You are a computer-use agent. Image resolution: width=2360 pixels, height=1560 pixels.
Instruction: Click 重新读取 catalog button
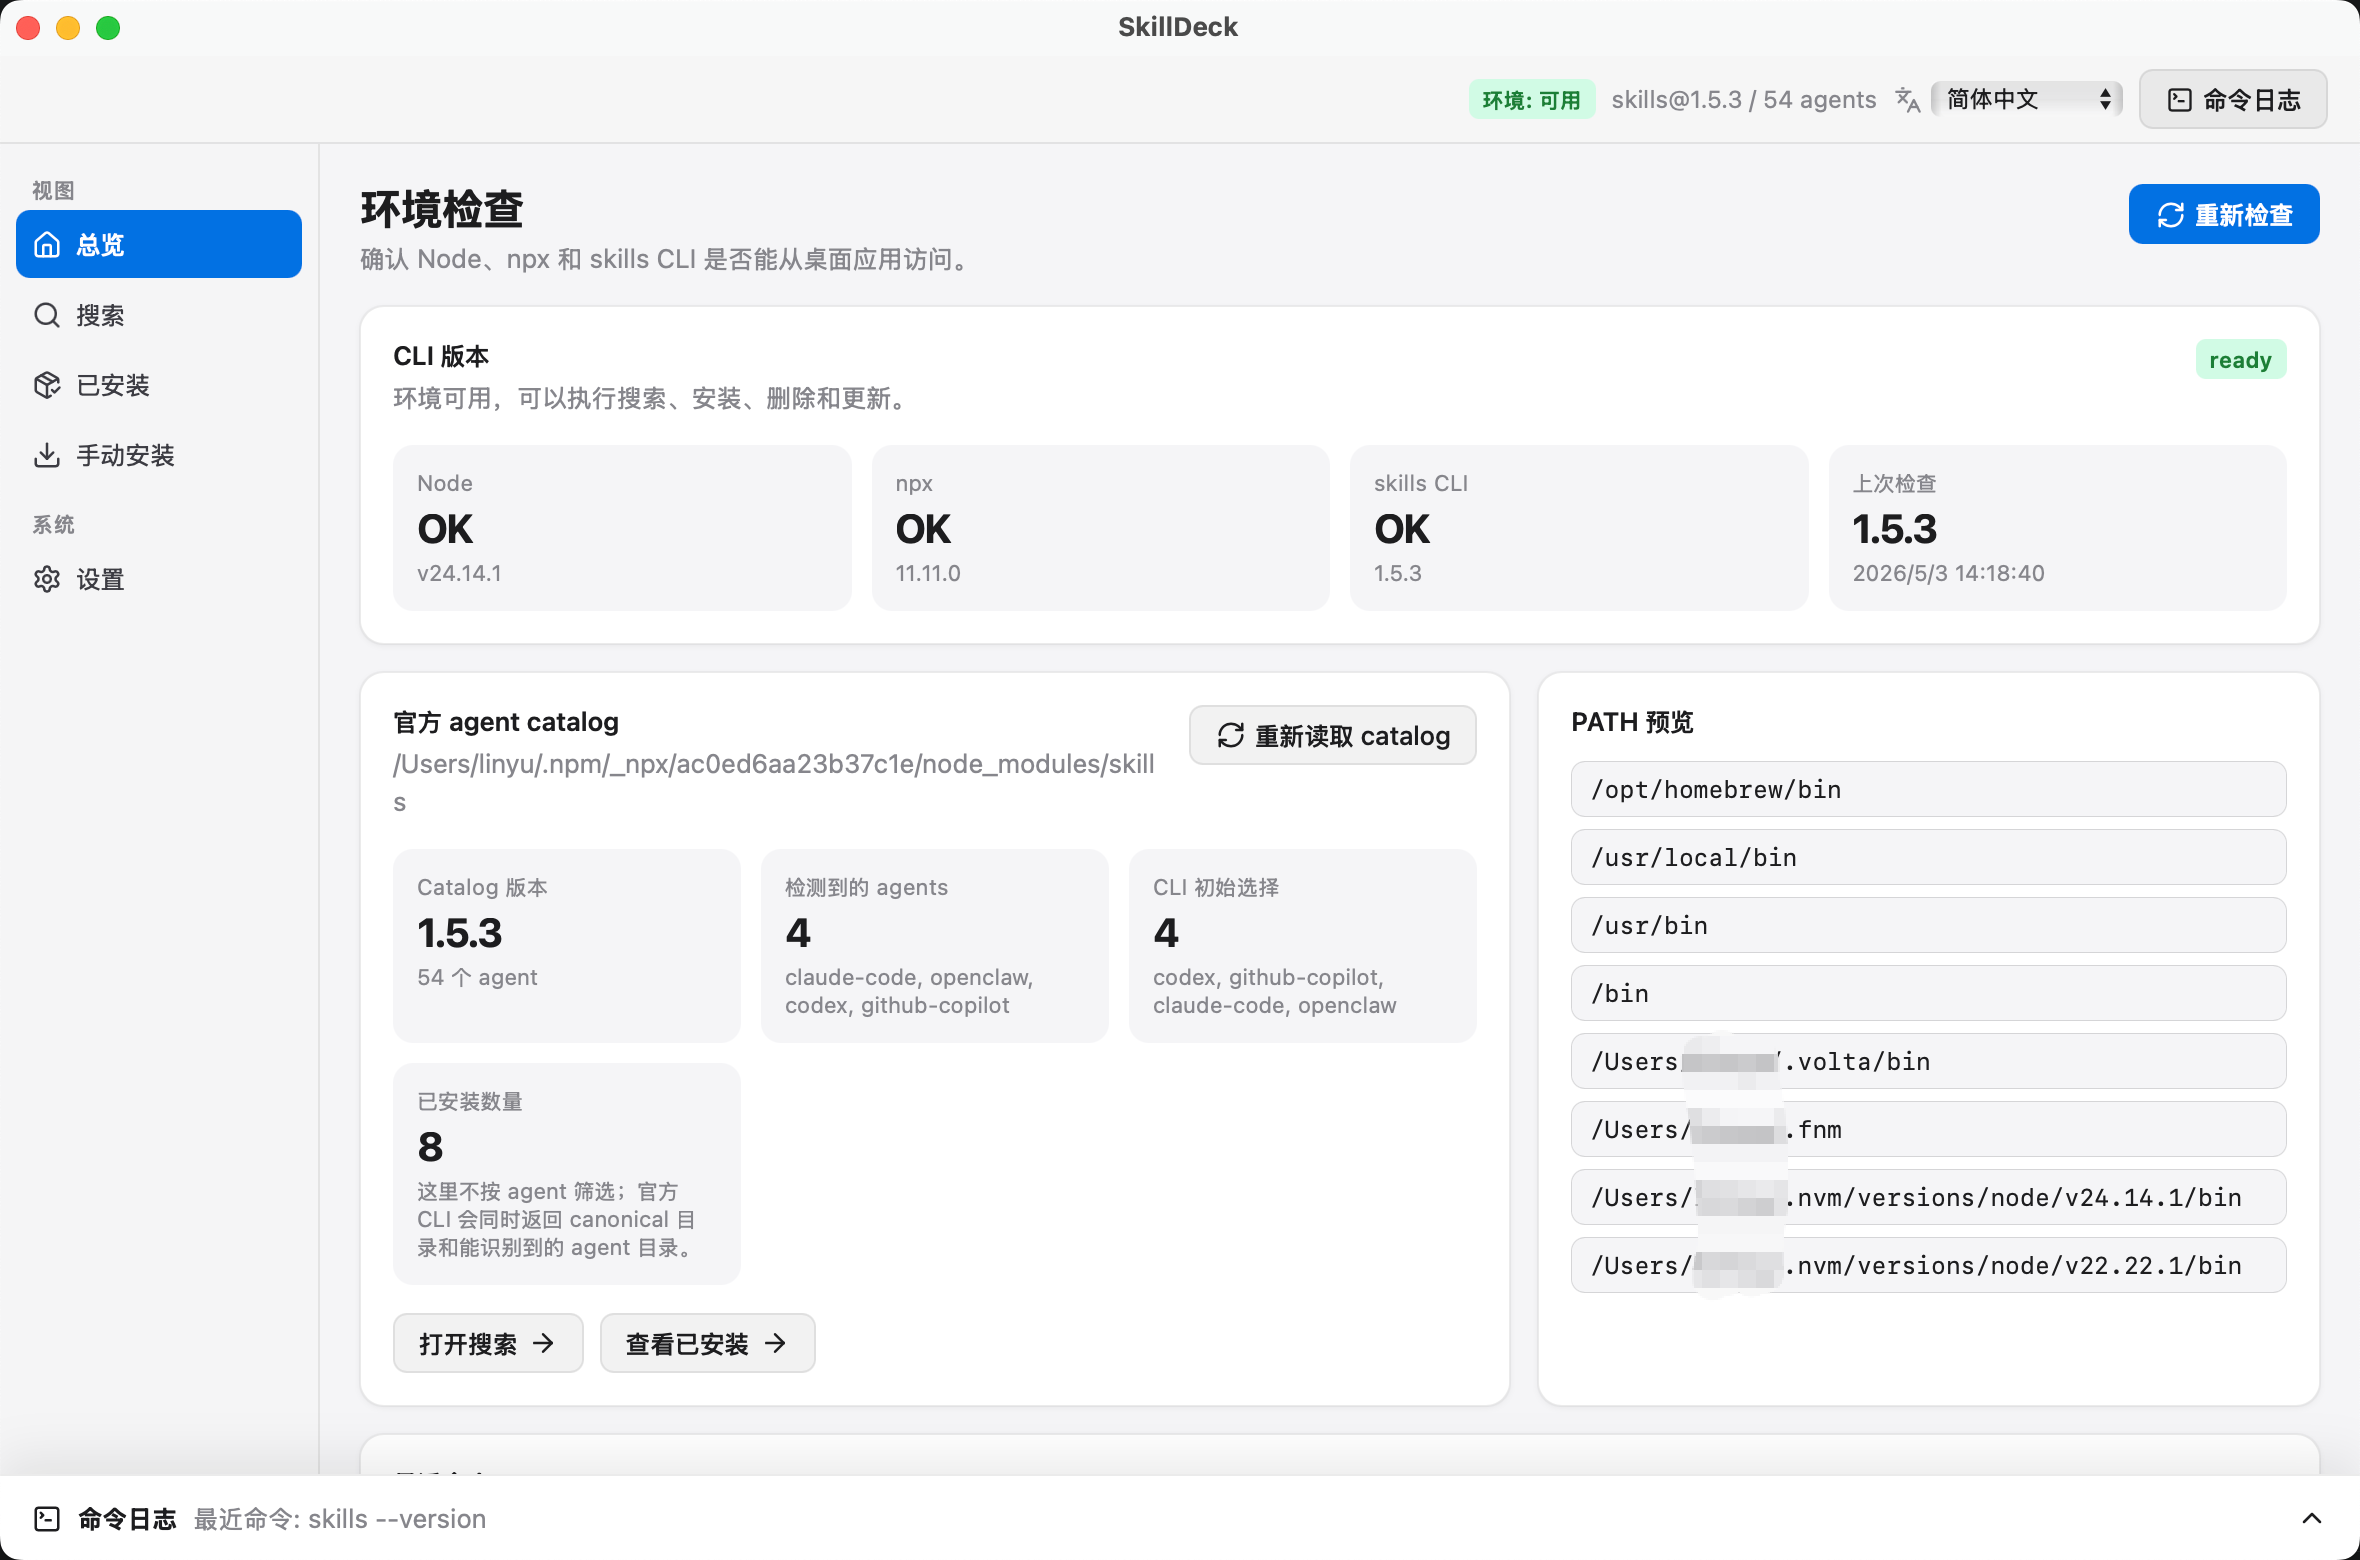pos(1333,735)
